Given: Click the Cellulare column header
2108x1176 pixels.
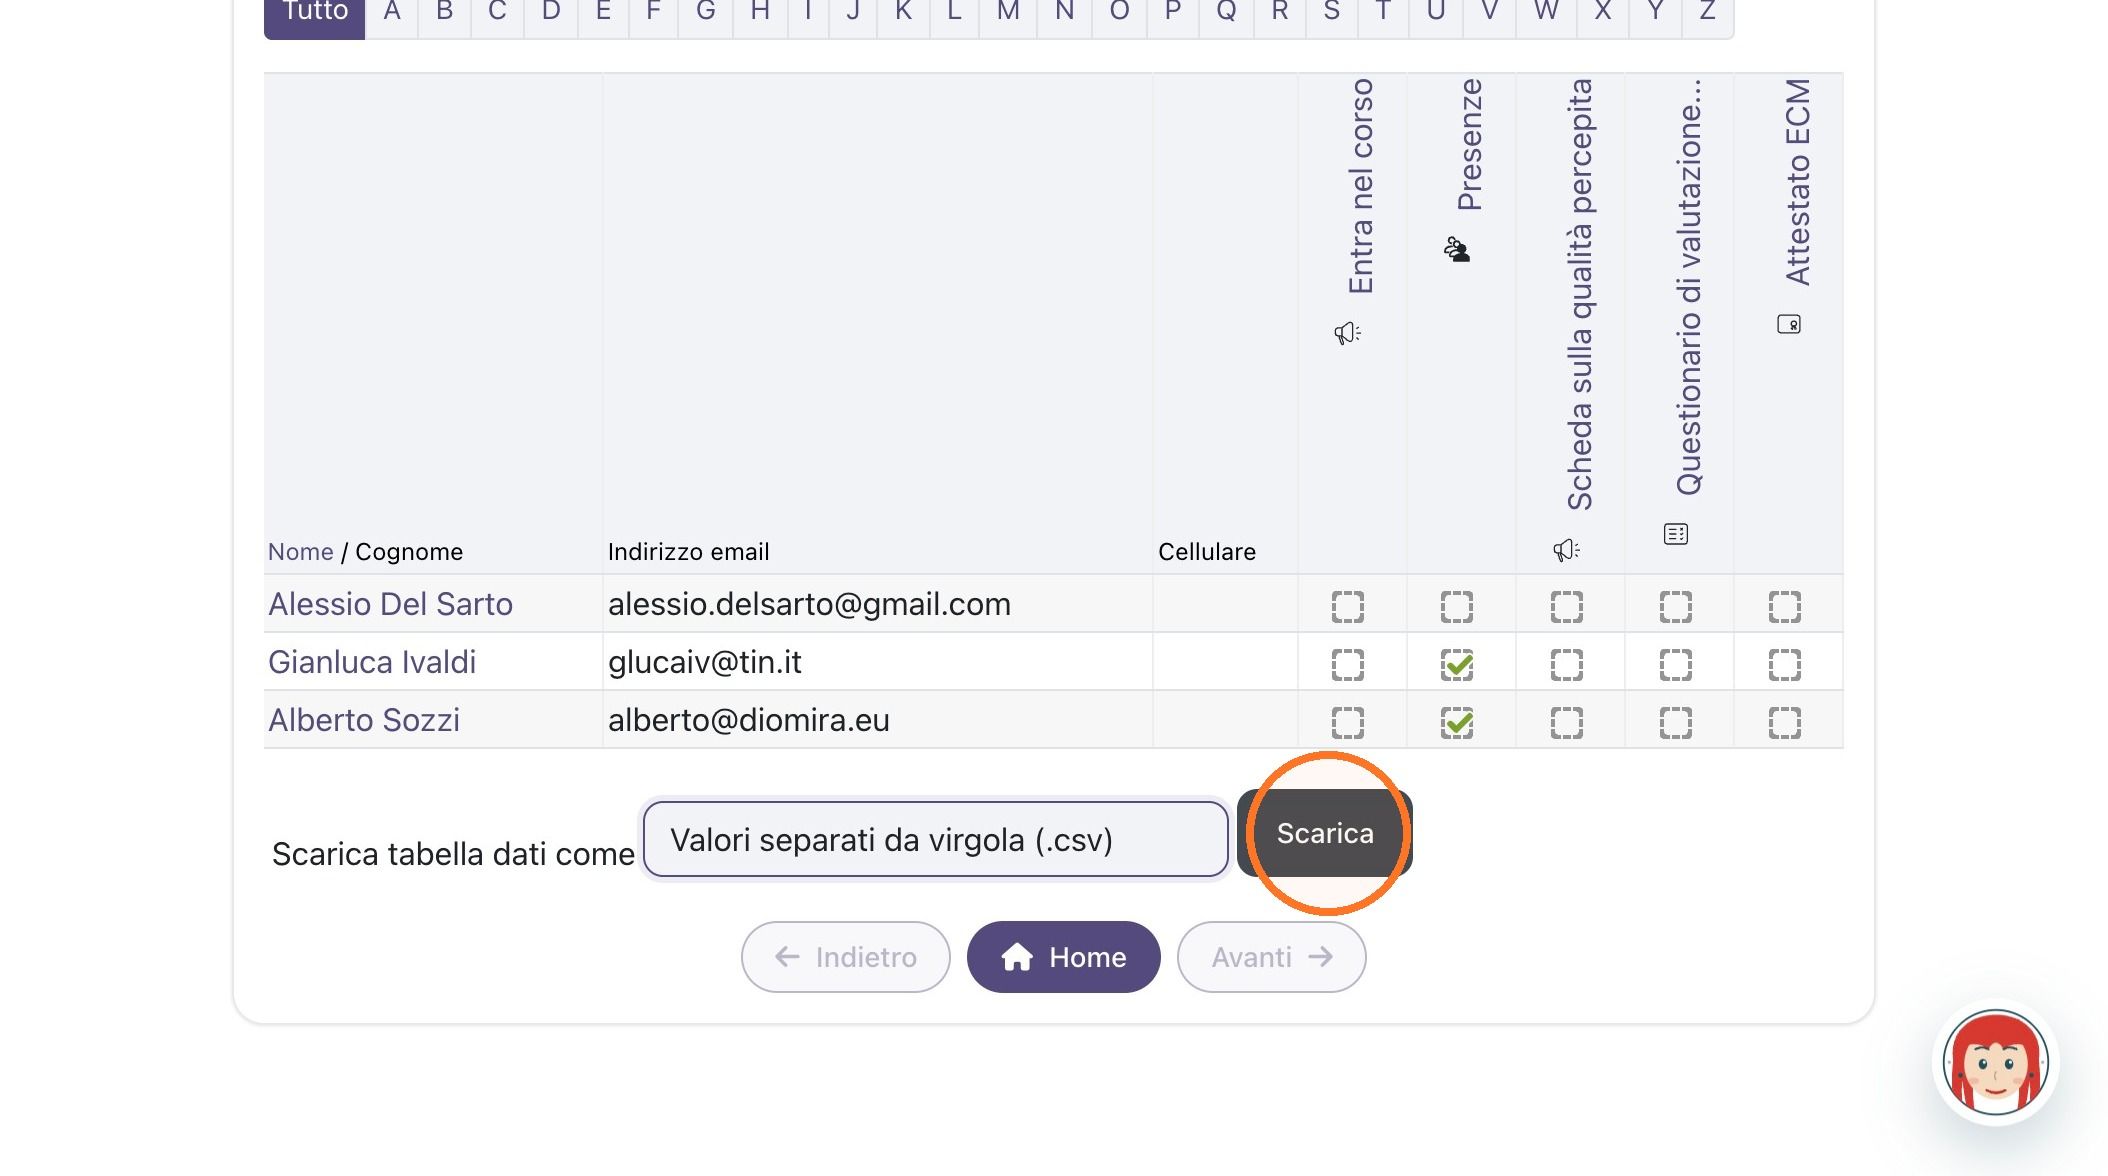Looking at the screenshot, I should (x=1207, y=552).
